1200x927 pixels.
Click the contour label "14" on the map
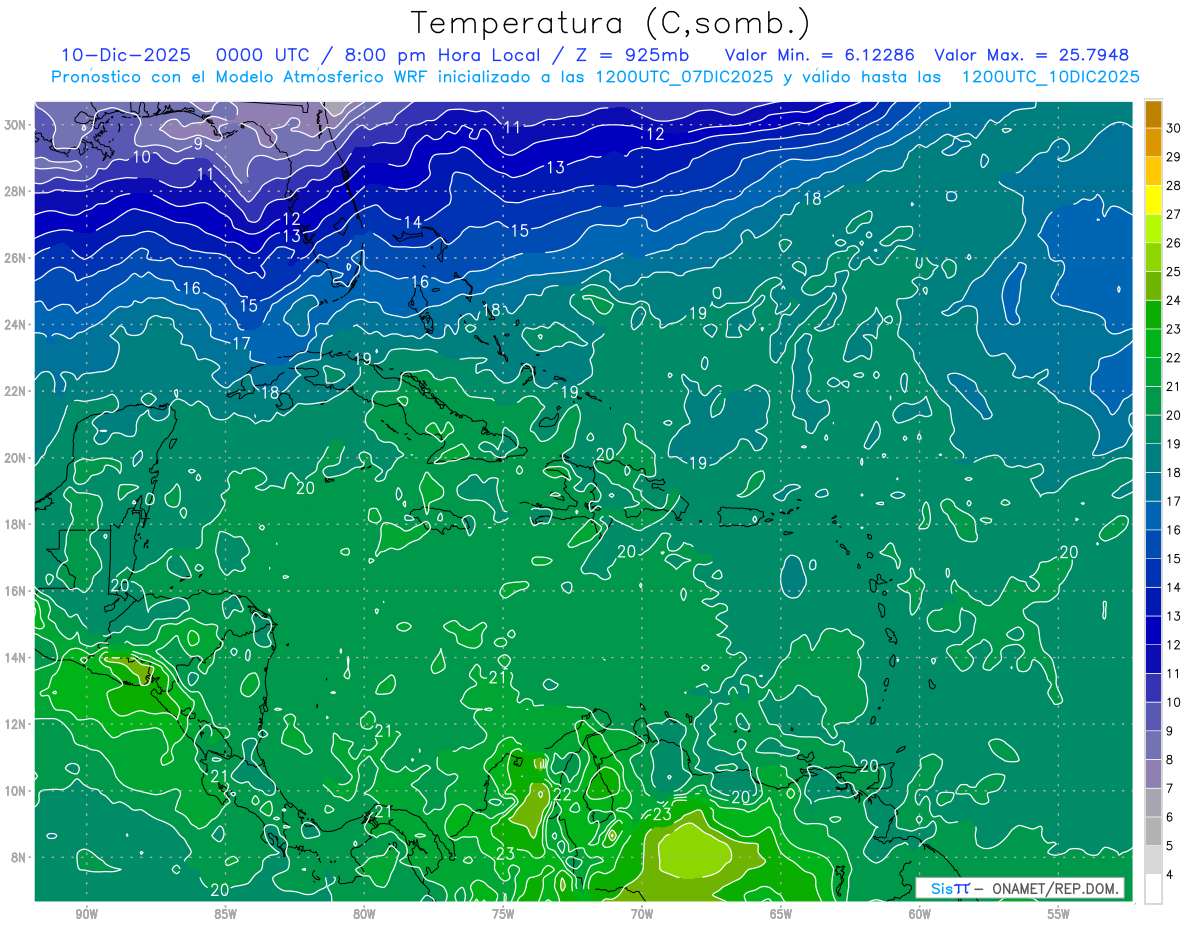click(413, 221)
